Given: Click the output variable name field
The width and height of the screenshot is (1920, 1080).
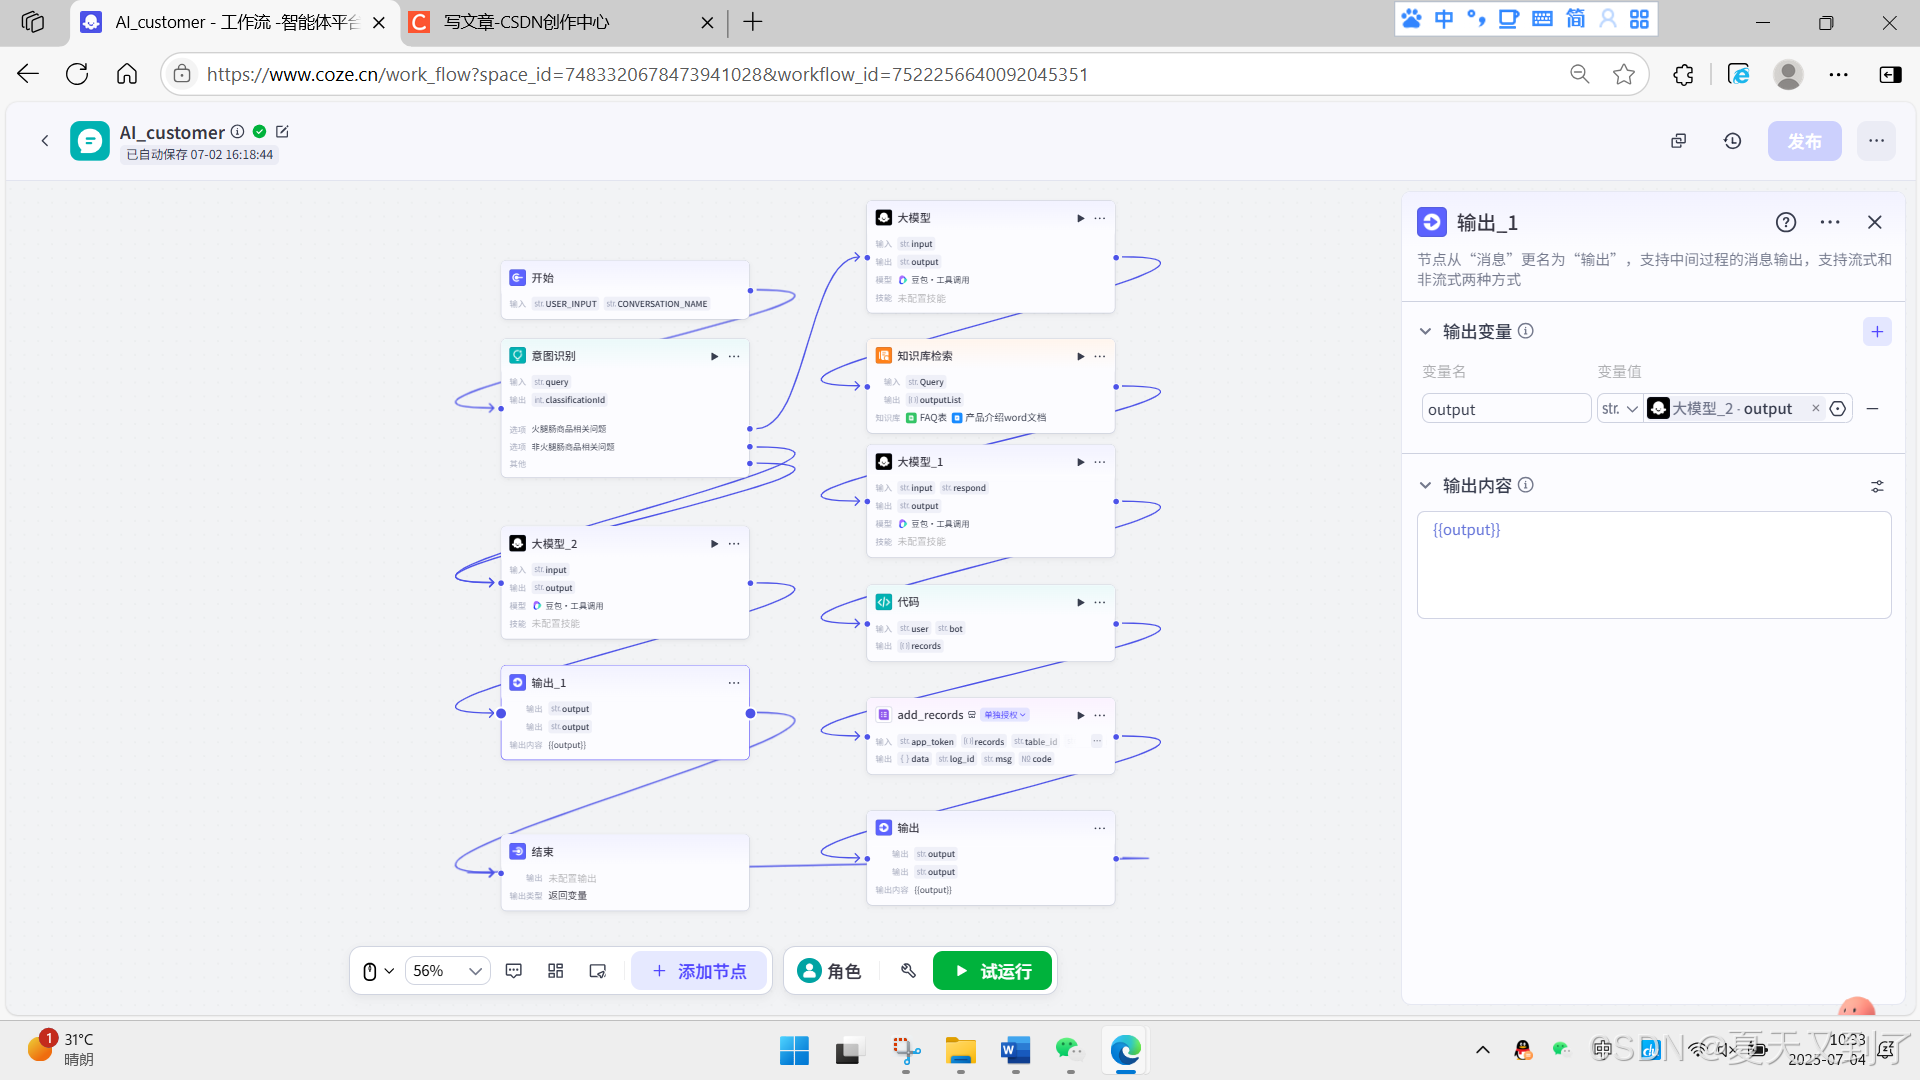Looking at the screenshot, I should (1505, 409).
